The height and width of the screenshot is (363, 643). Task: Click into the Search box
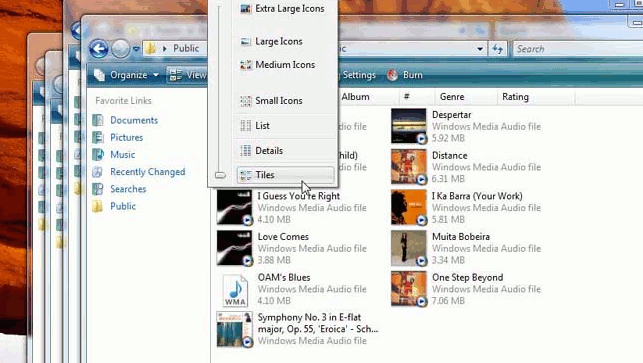(x=577, y=49)
